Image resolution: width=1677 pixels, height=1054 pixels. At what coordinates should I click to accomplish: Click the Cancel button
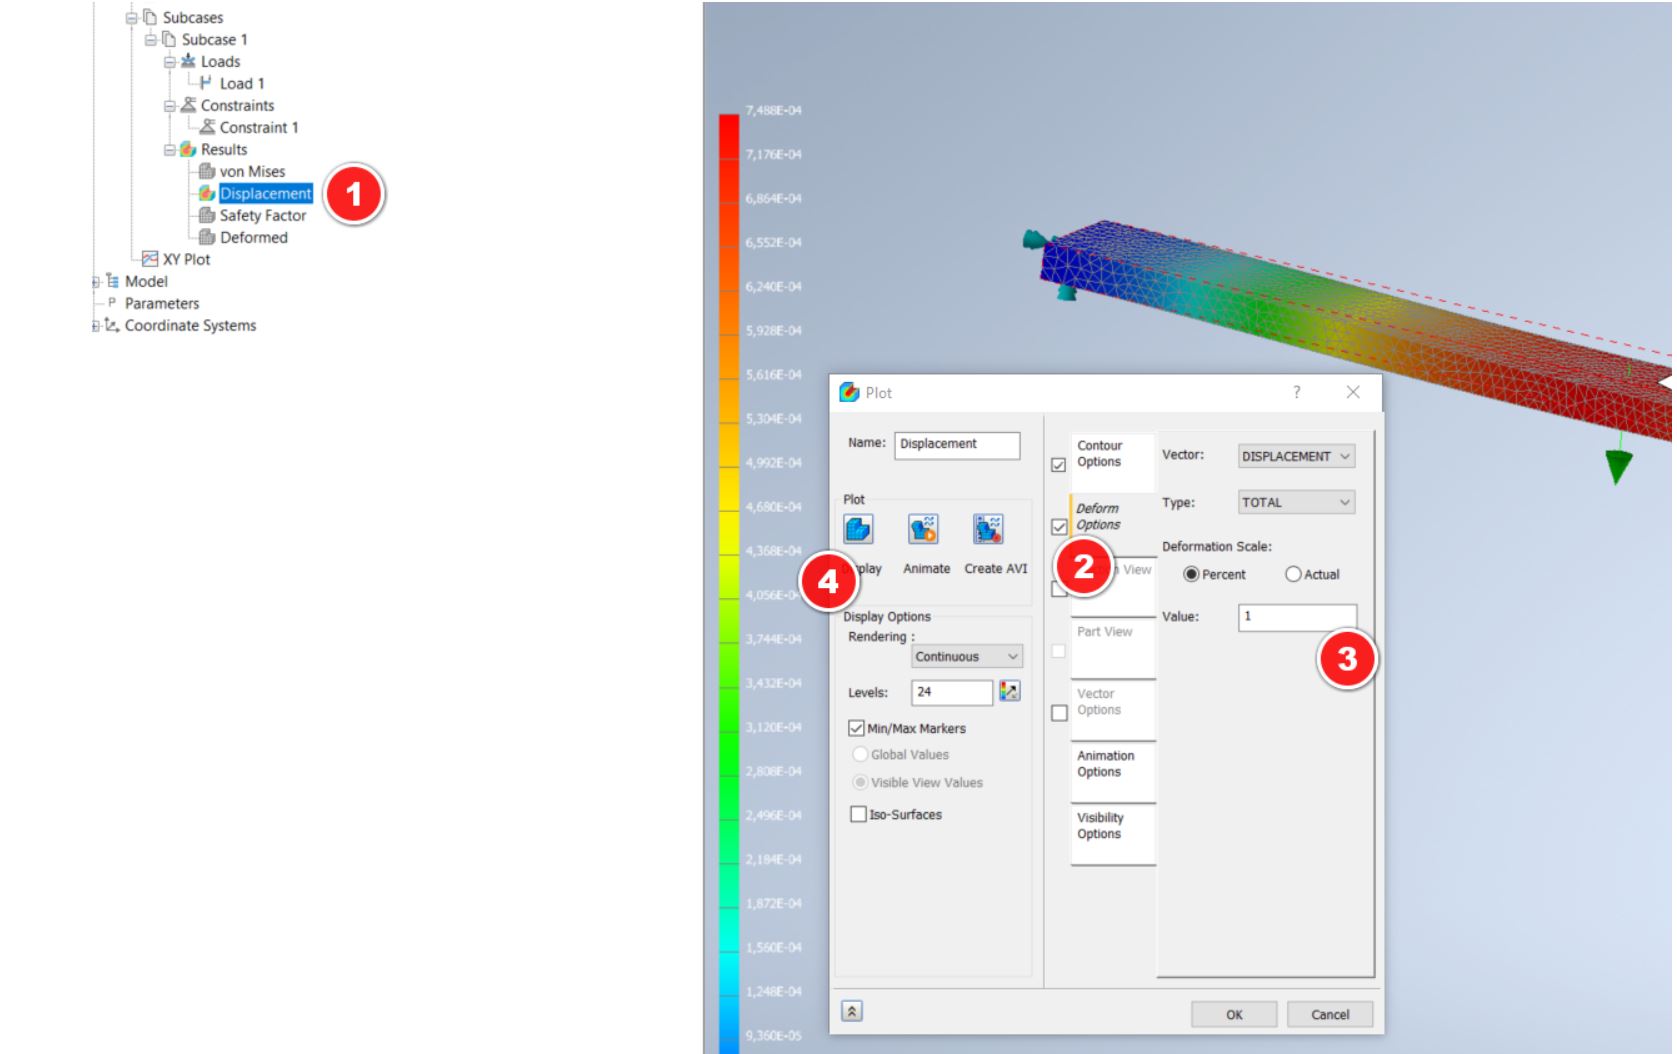1331,1014
